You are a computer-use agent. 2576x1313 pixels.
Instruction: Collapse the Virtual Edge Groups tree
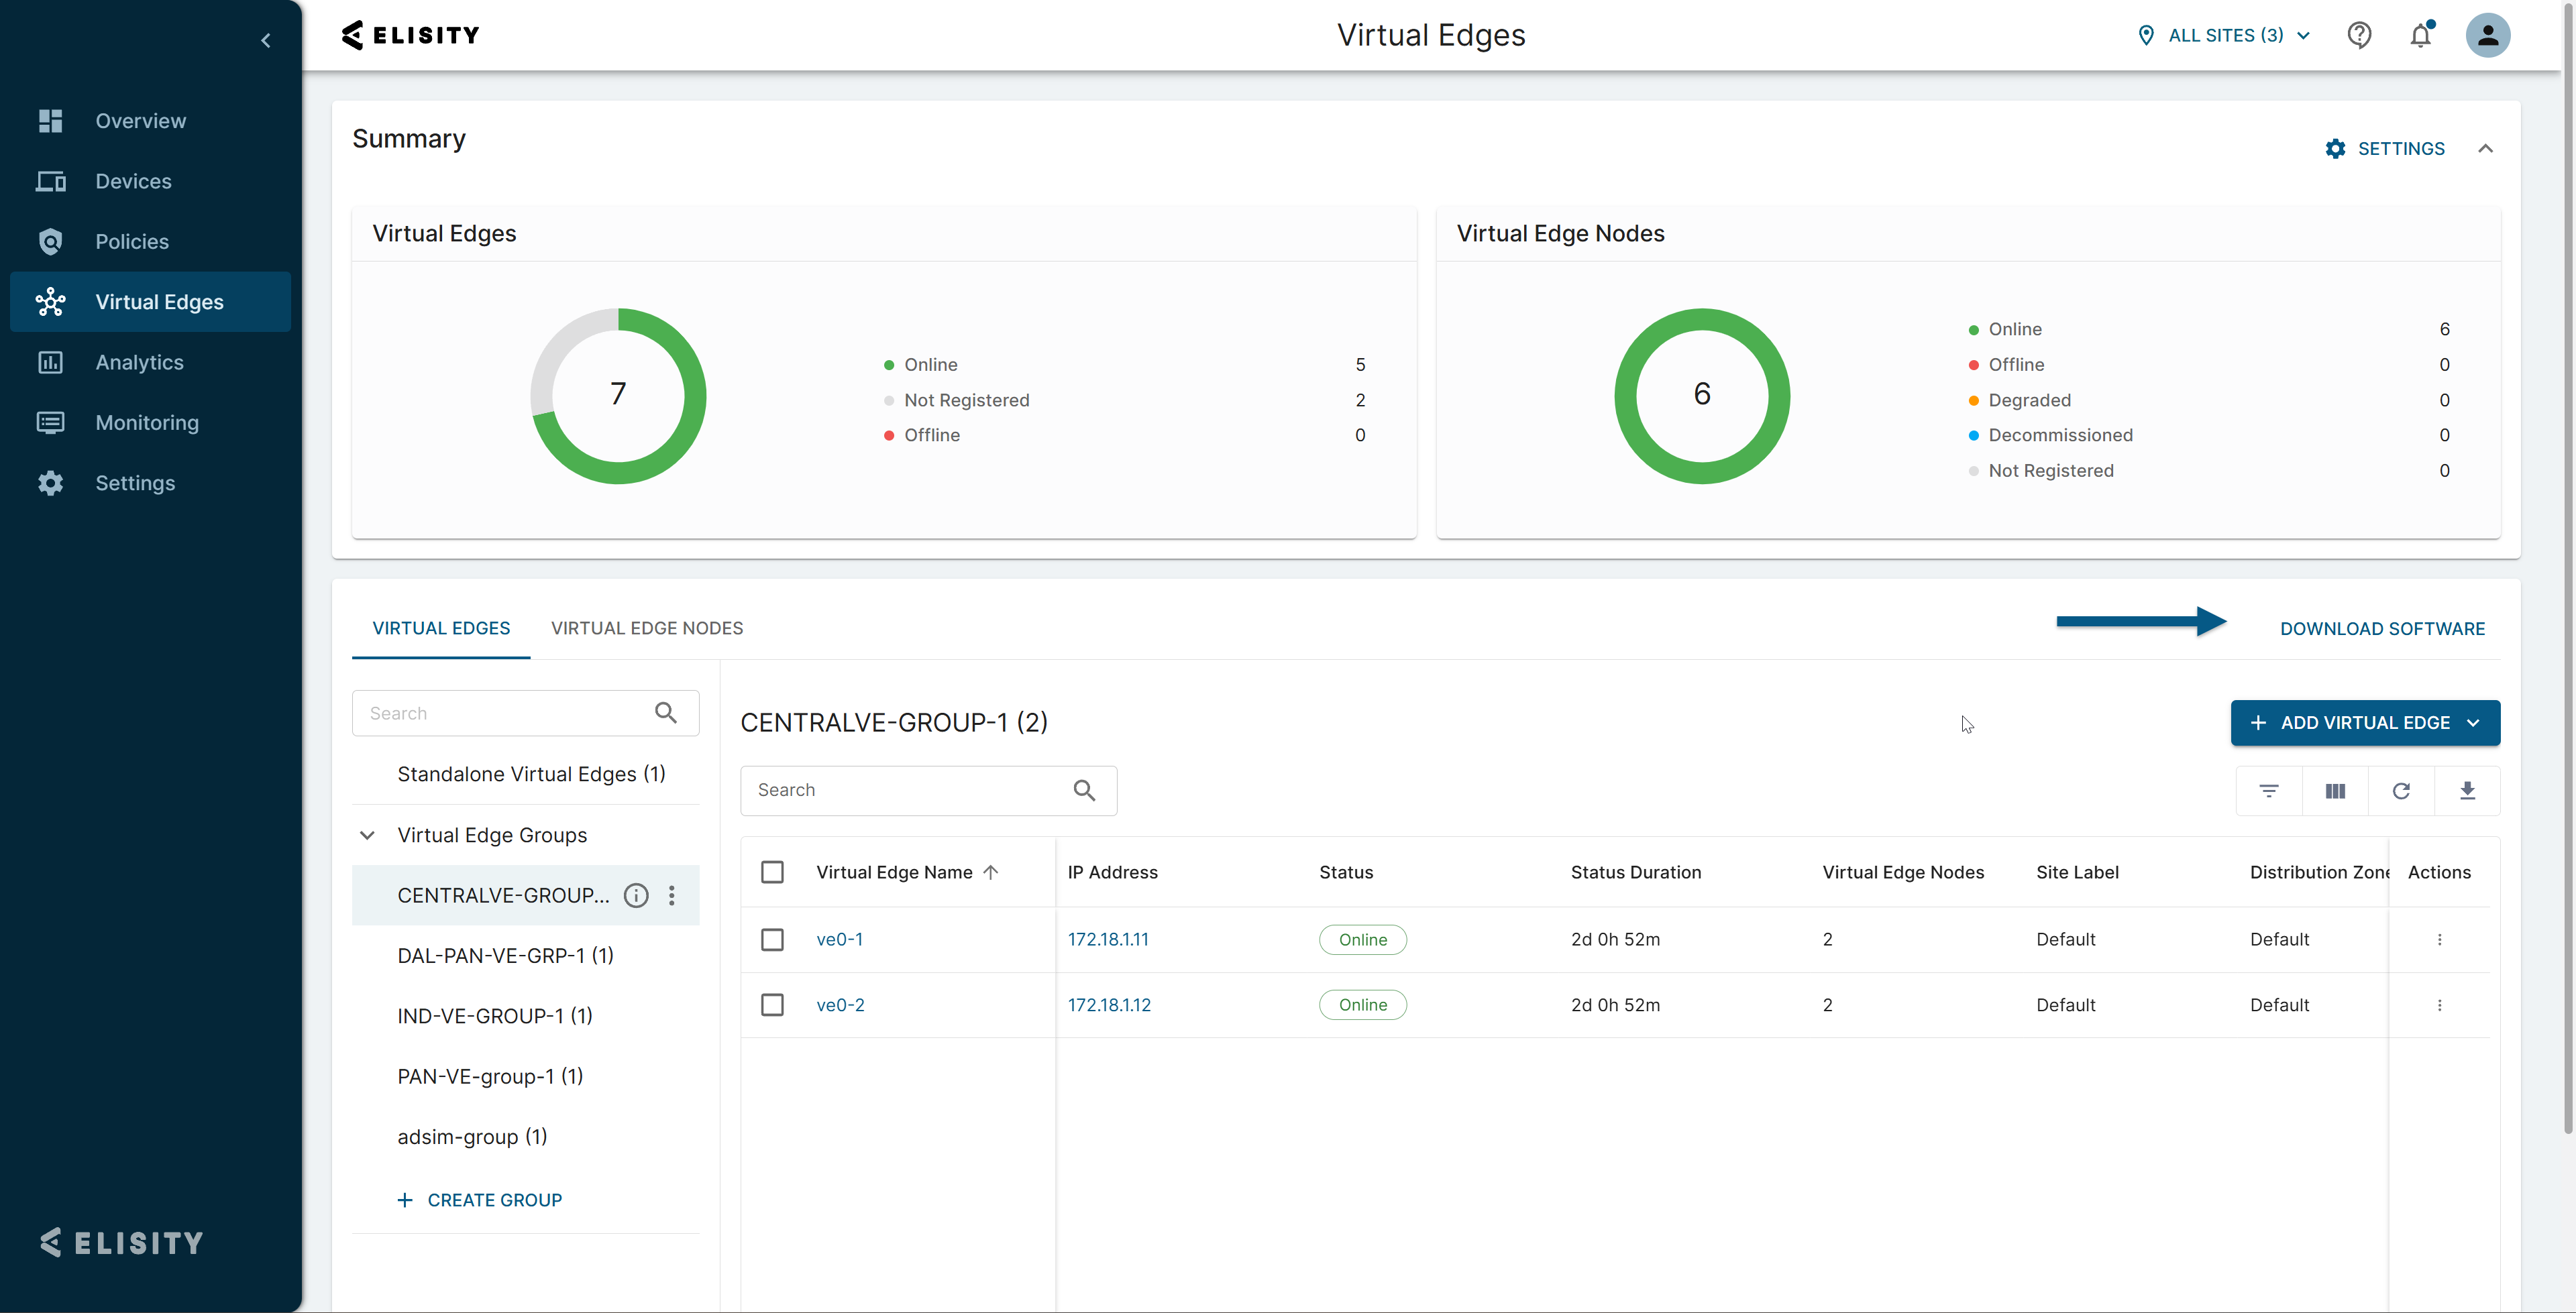click(367, 835)
